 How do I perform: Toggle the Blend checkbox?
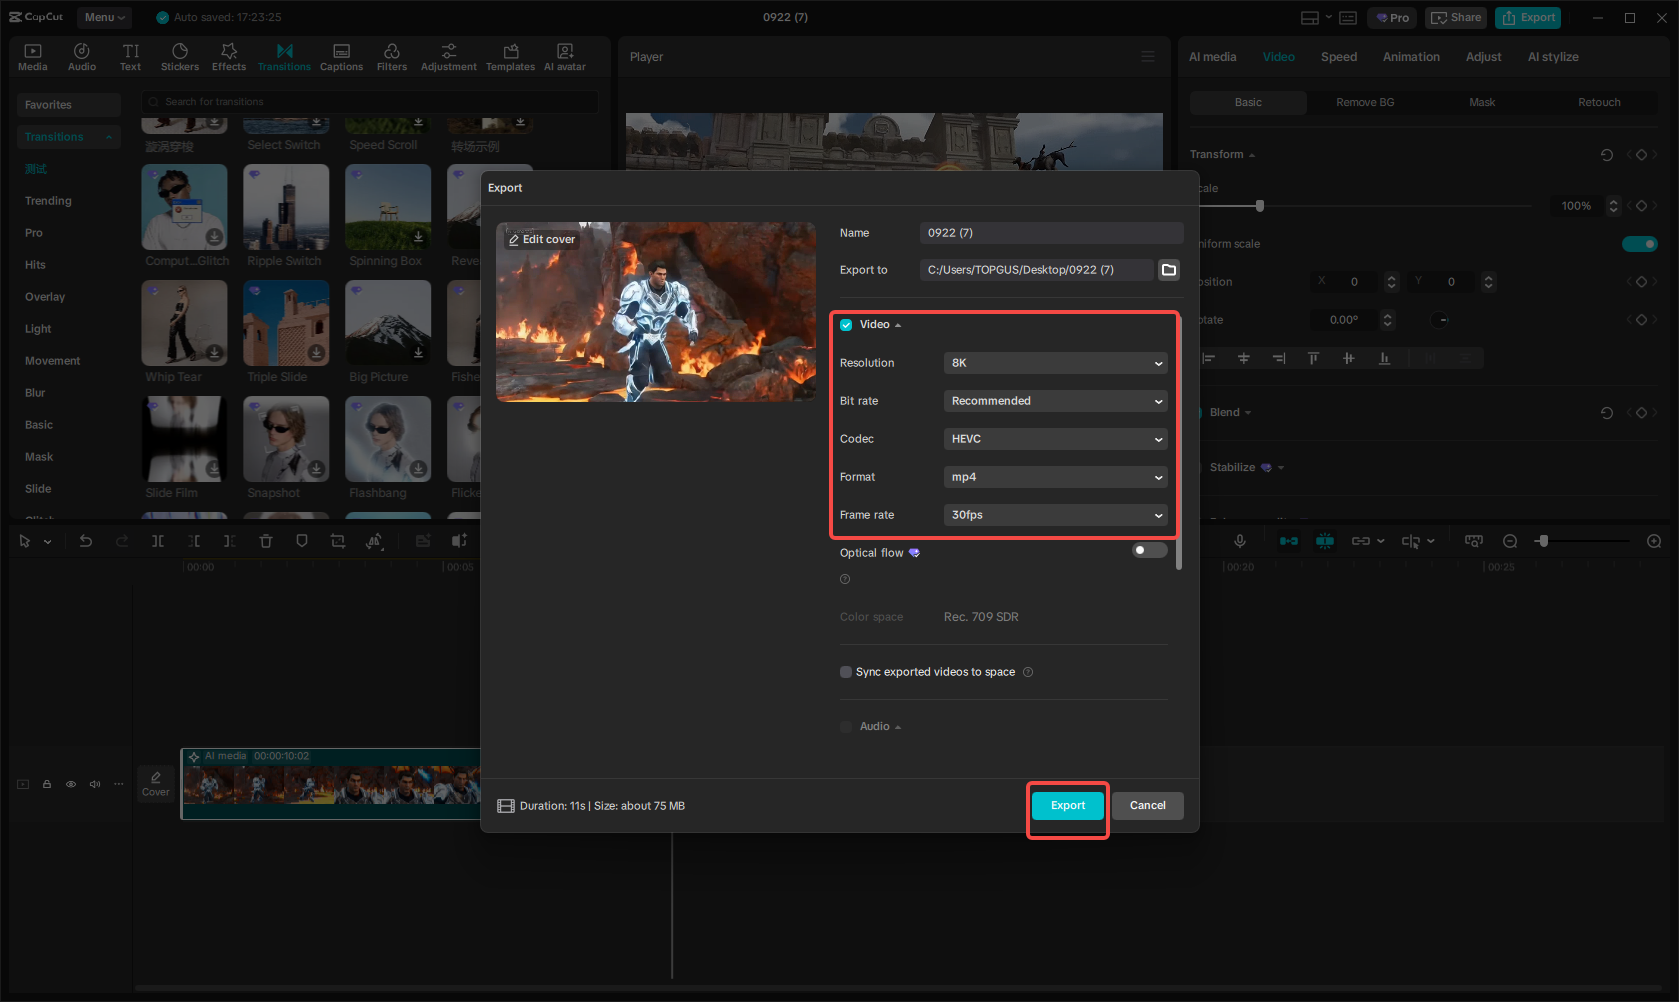pos(1199,413)
